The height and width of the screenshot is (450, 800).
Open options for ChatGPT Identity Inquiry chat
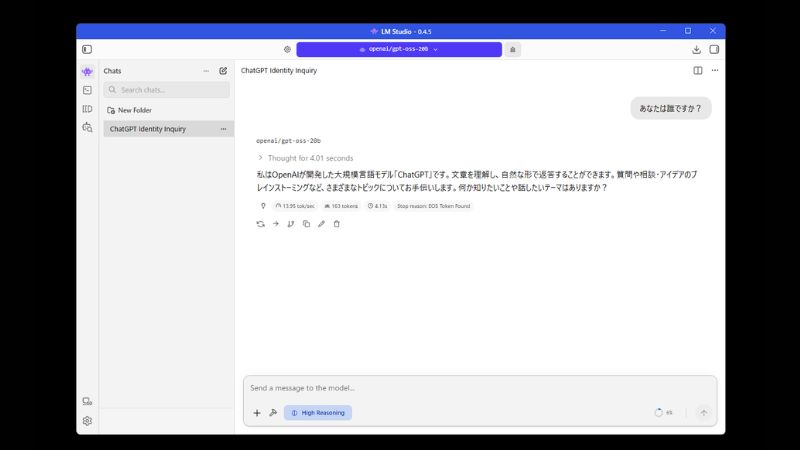tap(223, 129)
